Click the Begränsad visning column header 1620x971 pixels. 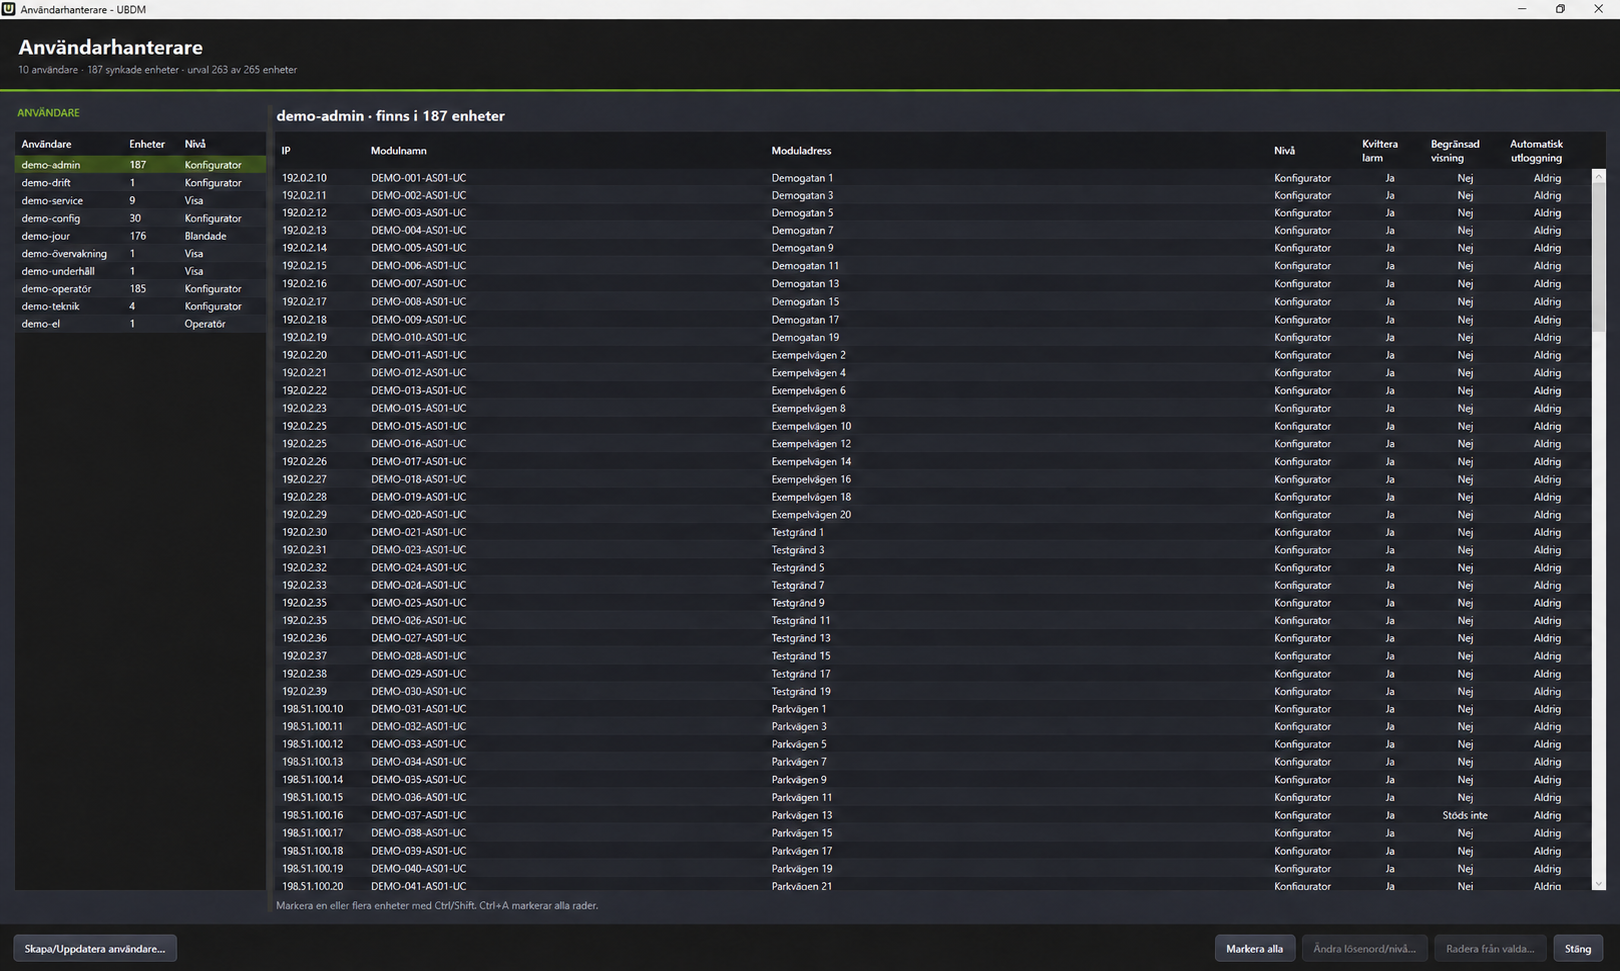[1455, 151]
